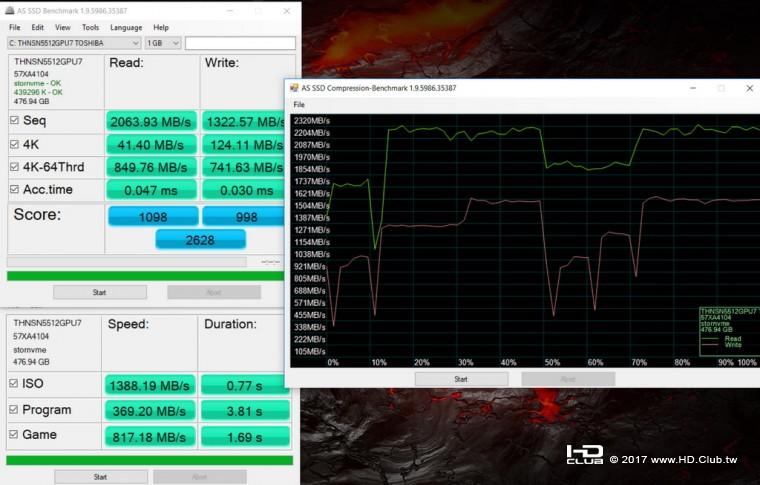
Task: Open the Language menu
Action: click(x=125, y=27)
